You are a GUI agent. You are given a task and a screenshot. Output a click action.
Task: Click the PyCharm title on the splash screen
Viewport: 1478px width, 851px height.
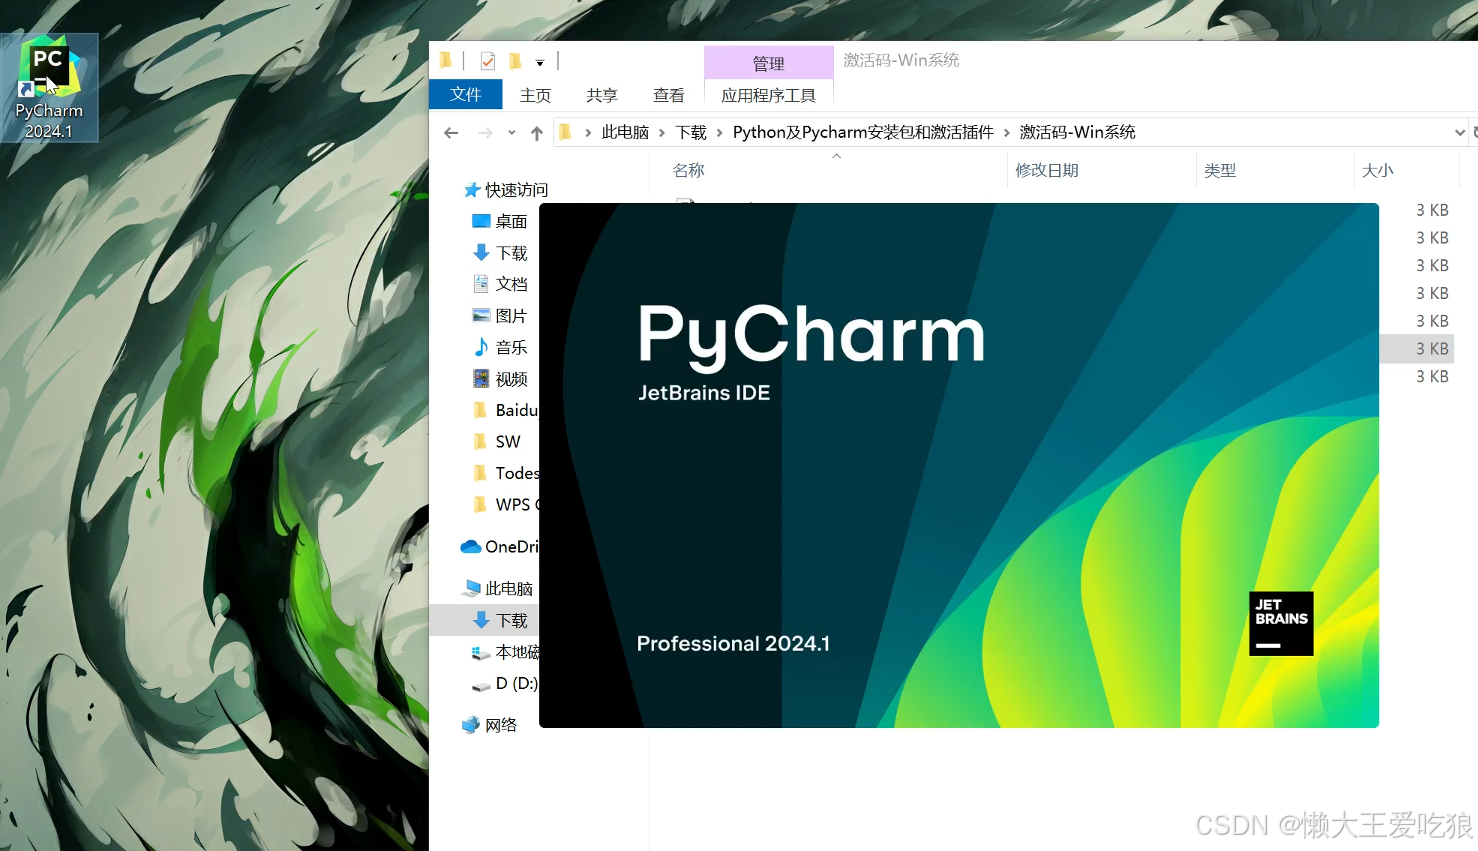(x=811, y=335)
